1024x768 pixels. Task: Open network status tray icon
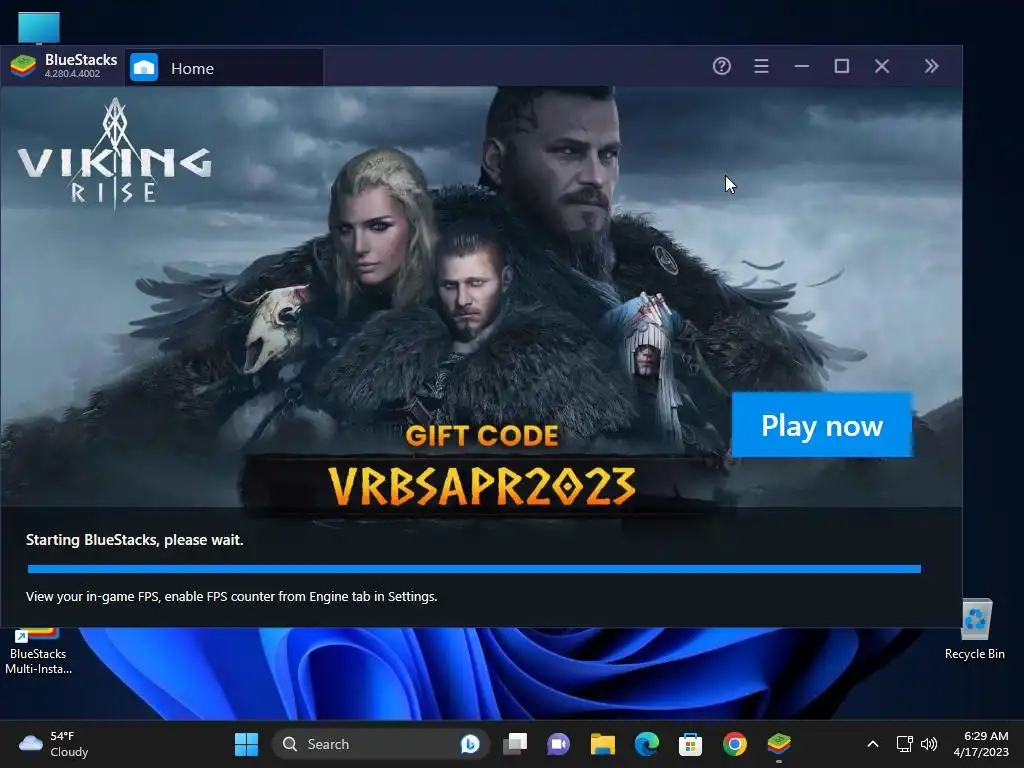pyautogui.click(x=904, y=744)
